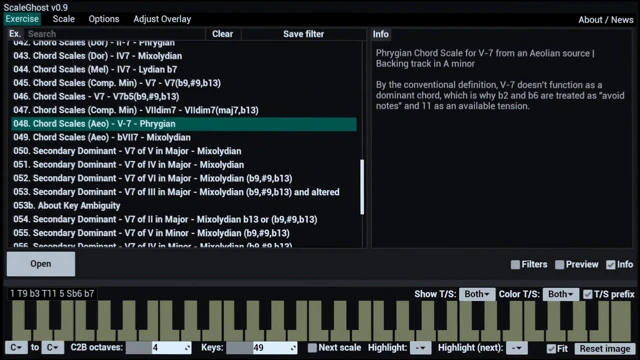This screenshot has height=360, width=640.
Task: Click the Open button
Action: pos(41,264)
